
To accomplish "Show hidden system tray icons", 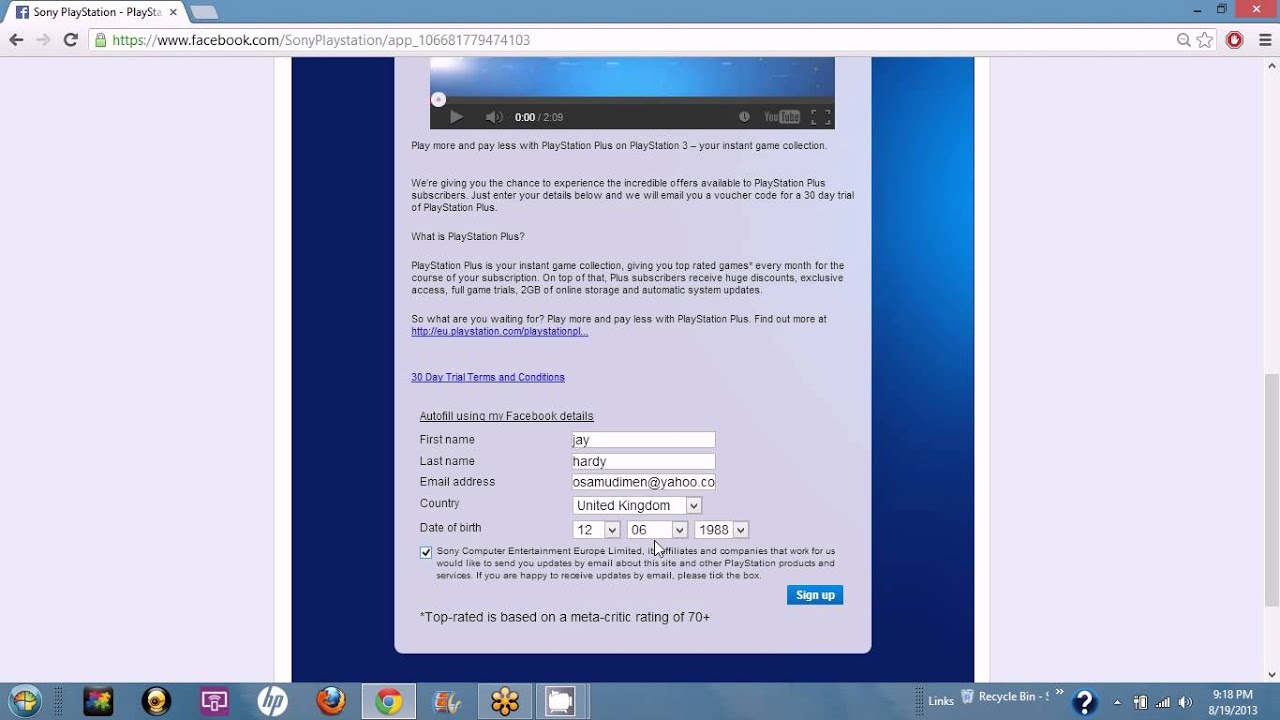I will pos(1117,702).
